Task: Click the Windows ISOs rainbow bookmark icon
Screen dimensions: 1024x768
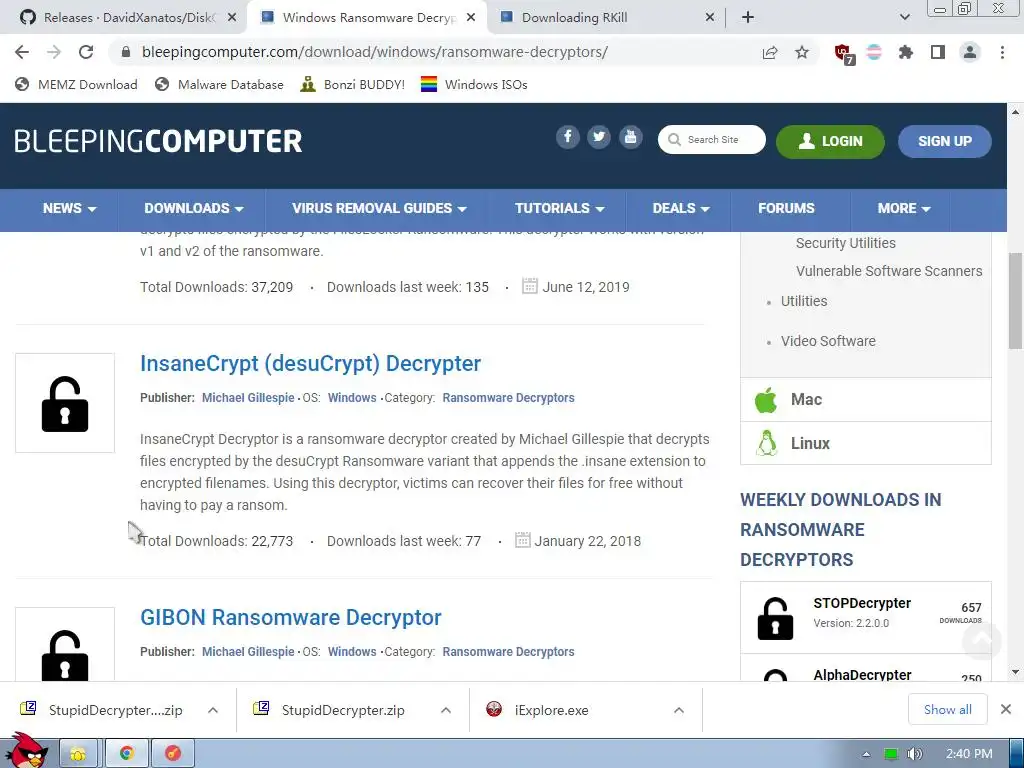Action: (428, 84)
